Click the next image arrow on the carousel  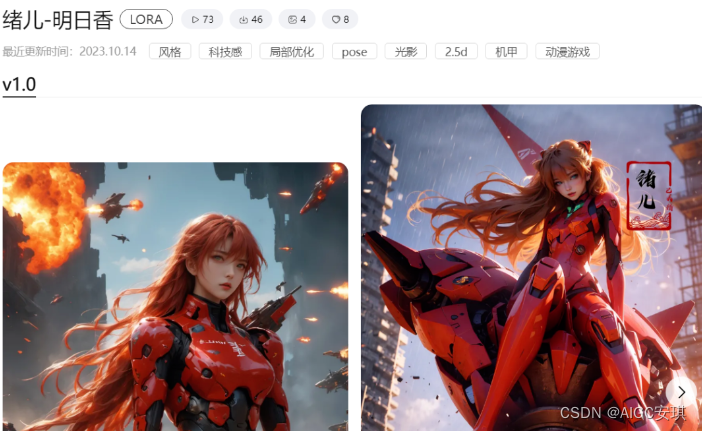(x=681, y=392)
